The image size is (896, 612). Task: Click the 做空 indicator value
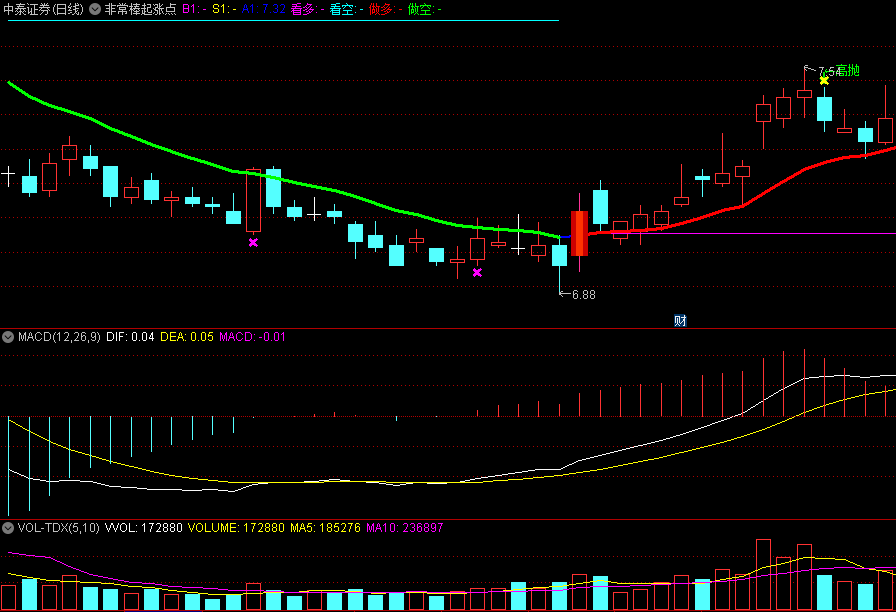tap(425, 9)
